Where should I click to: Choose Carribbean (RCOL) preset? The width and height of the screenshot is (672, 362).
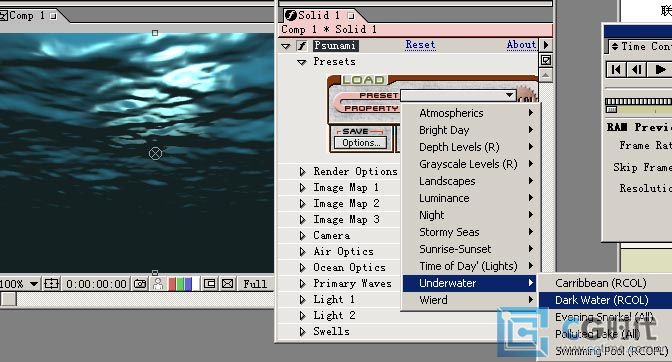pyautogui.click(x=605, y=283)
